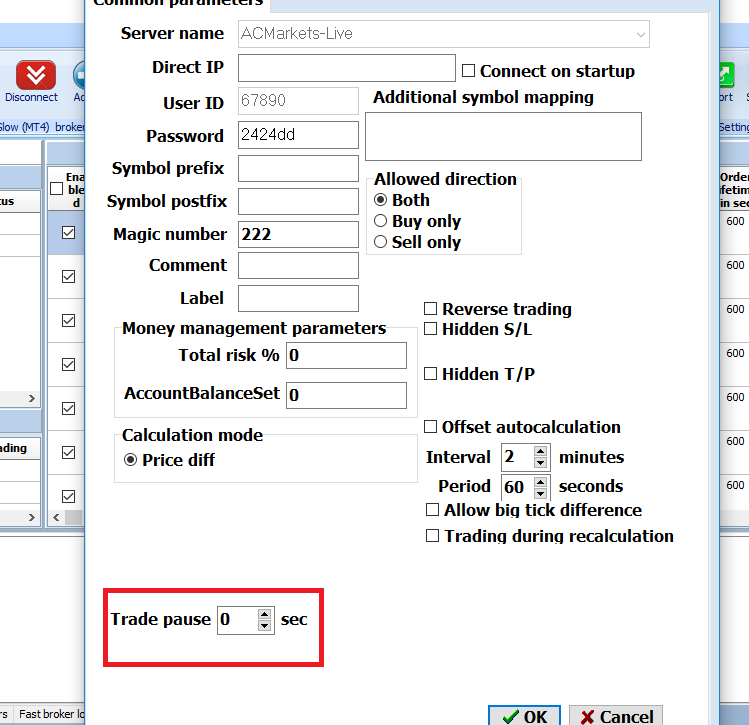Increase Period seconds value

point(540,481)
